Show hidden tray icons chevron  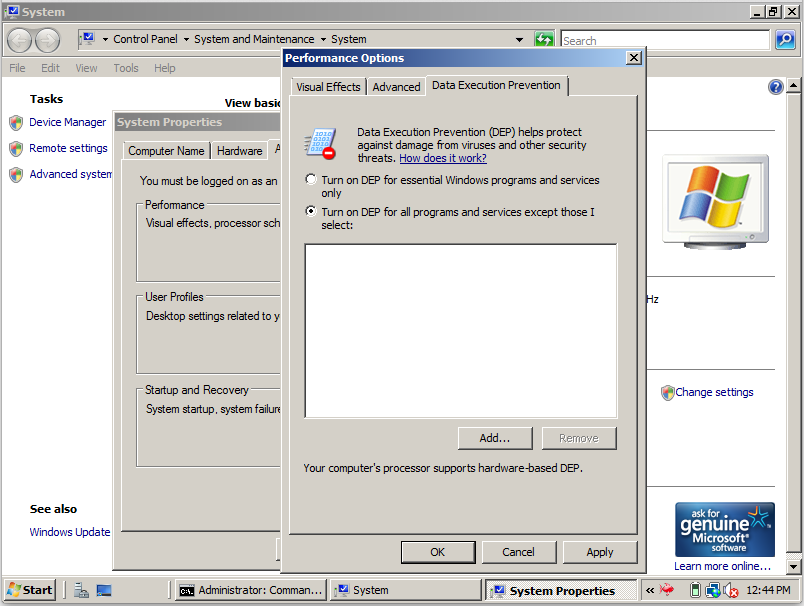650,591
